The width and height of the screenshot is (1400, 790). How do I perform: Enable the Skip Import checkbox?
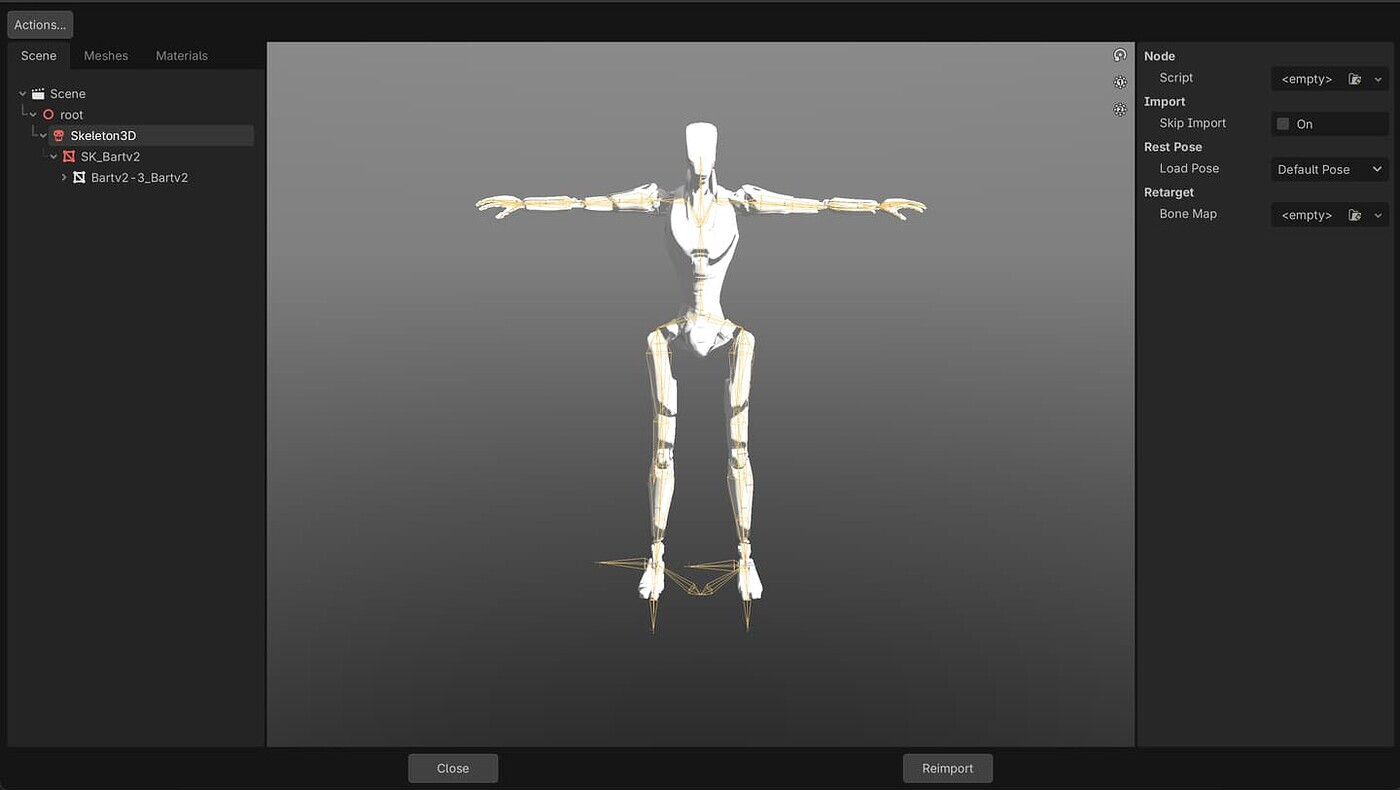[x=1283, y=124]
